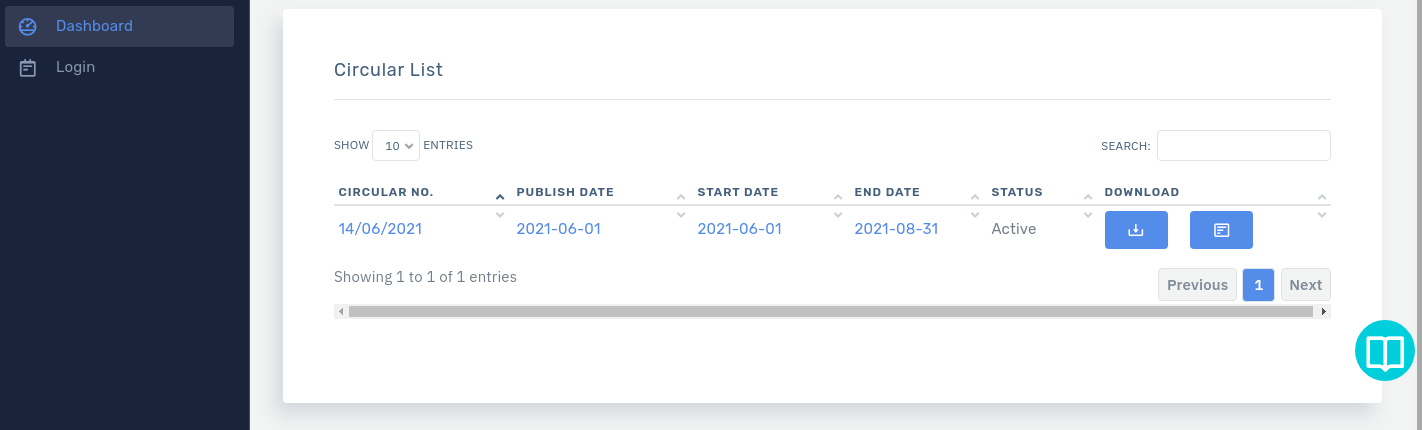Open Login menu item in sidebar
The width and height of the screenshot is (1422, 430).
pyautogui.click(x=119, y=67)
